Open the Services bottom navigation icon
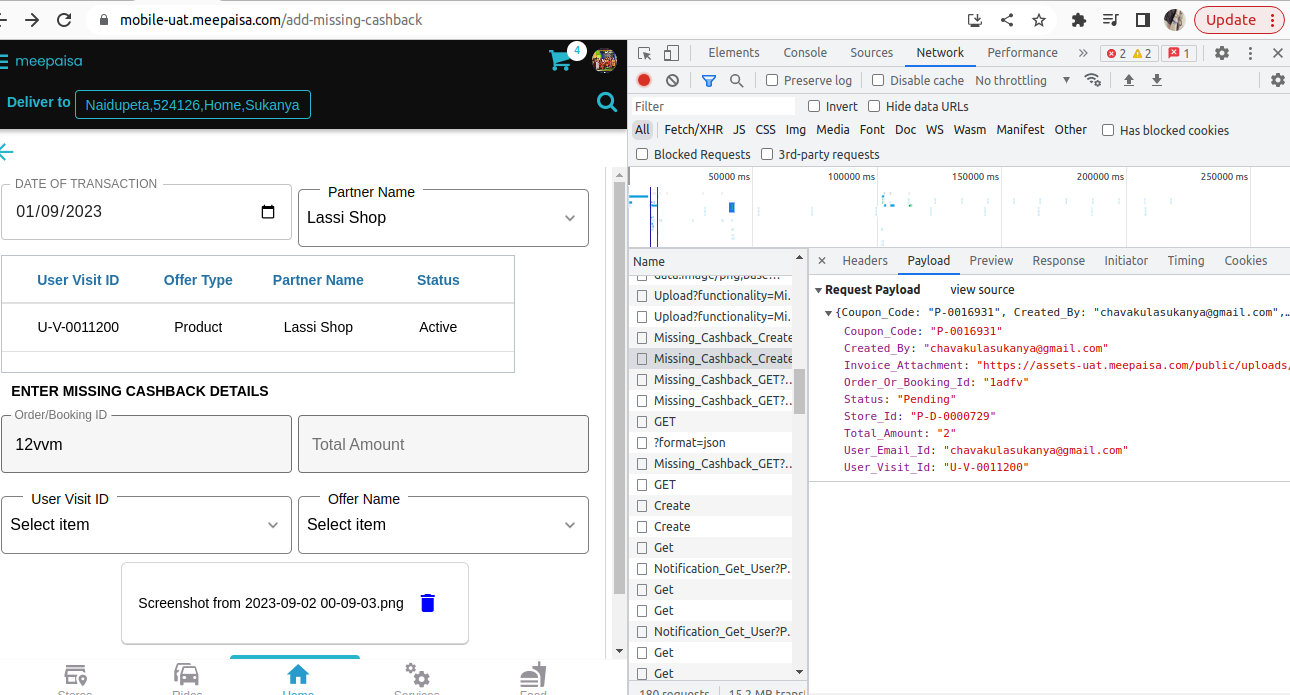The height and width of the screenshot is (695, 1290). coord(417,674)
